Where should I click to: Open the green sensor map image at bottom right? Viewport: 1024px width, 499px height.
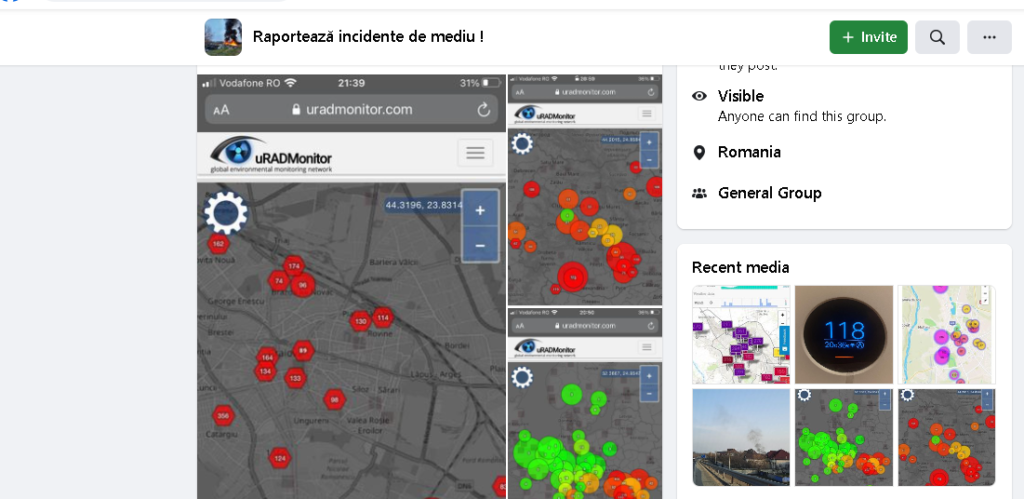585,403
